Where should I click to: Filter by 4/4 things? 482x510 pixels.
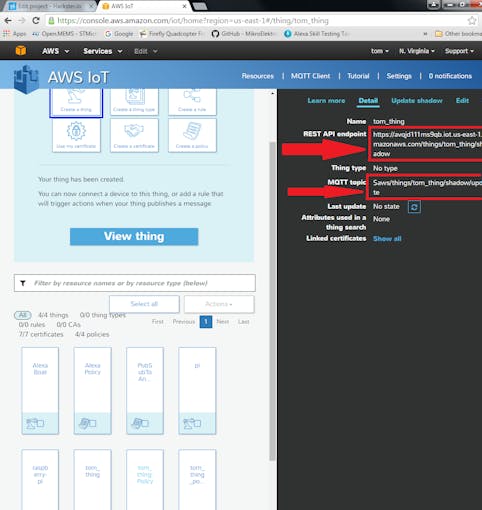click(x=53, y=315)
